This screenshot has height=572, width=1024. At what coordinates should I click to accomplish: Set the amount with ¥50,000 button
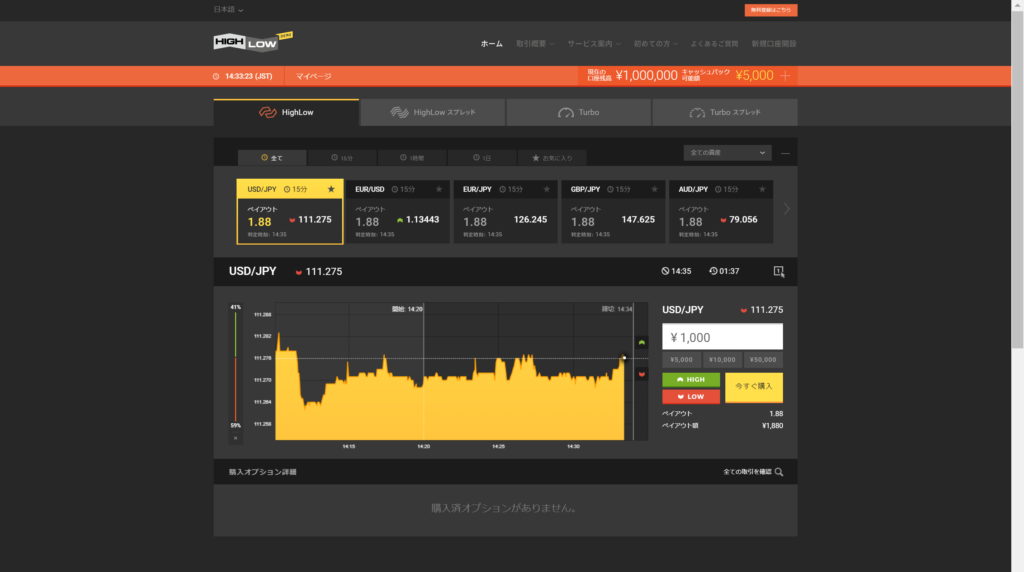pos(763,360)
